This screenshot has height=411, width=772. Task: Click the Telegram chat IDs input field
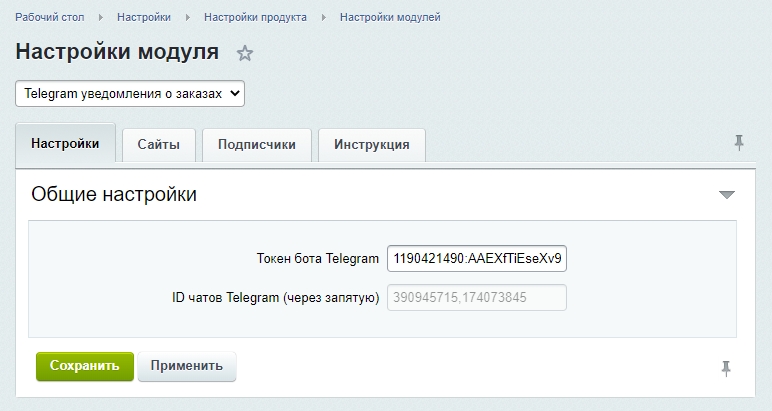point(476,298)
